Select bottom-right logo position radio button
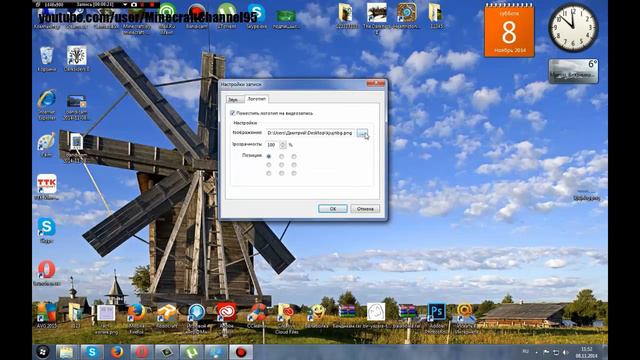Image resolution: width=640 pixels, height=360 pixels. [294, 173]
